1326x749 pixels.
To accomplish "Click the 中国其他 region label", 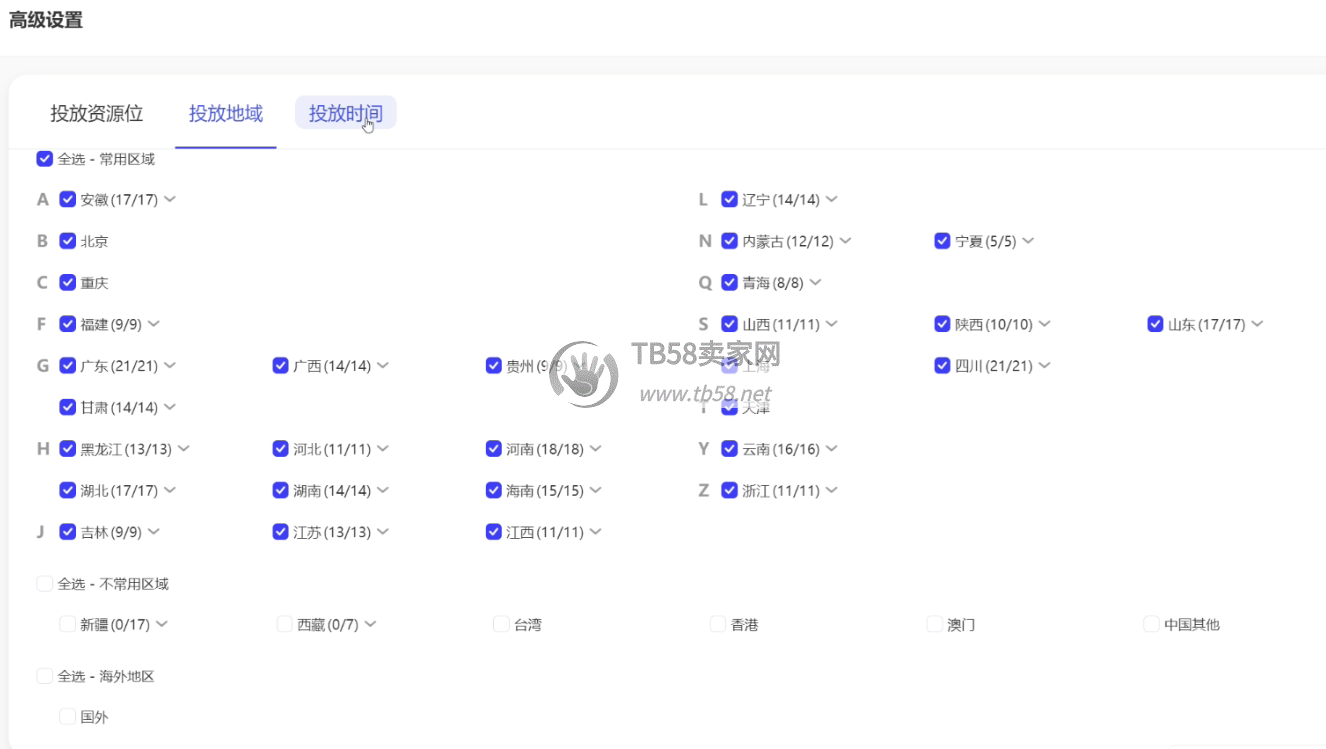I will coord(1191,625).
